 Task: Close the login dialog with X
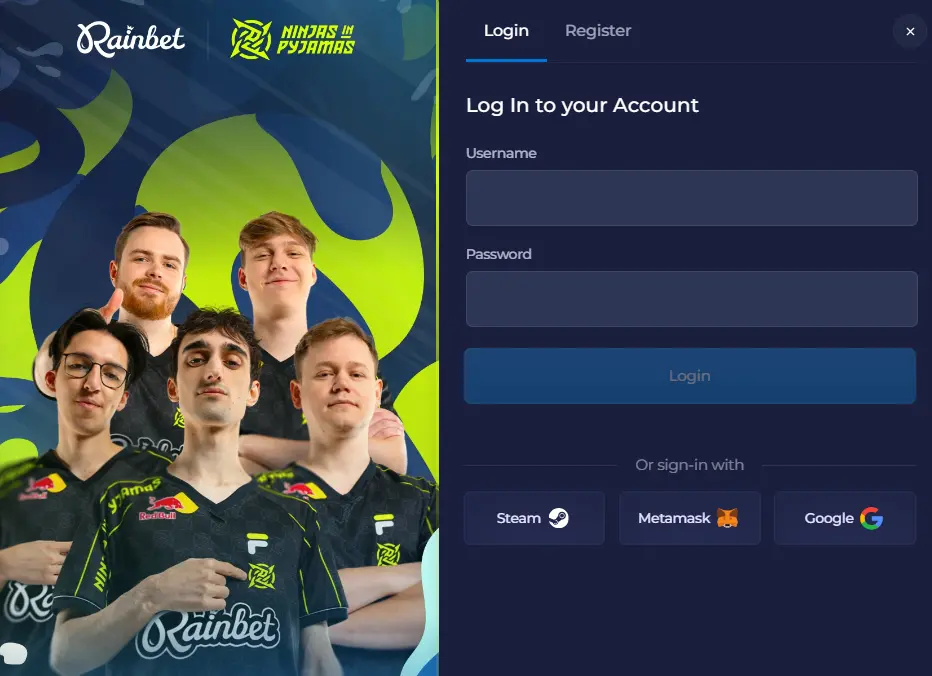910,32
